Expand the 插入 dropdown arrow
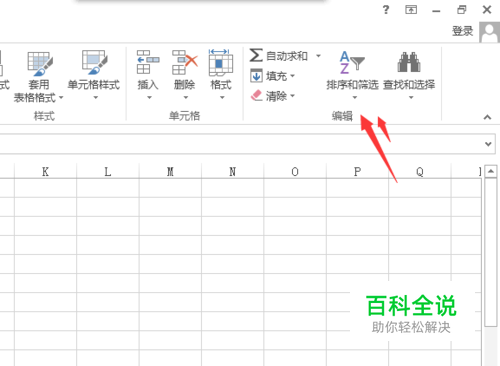 (149, 98)
